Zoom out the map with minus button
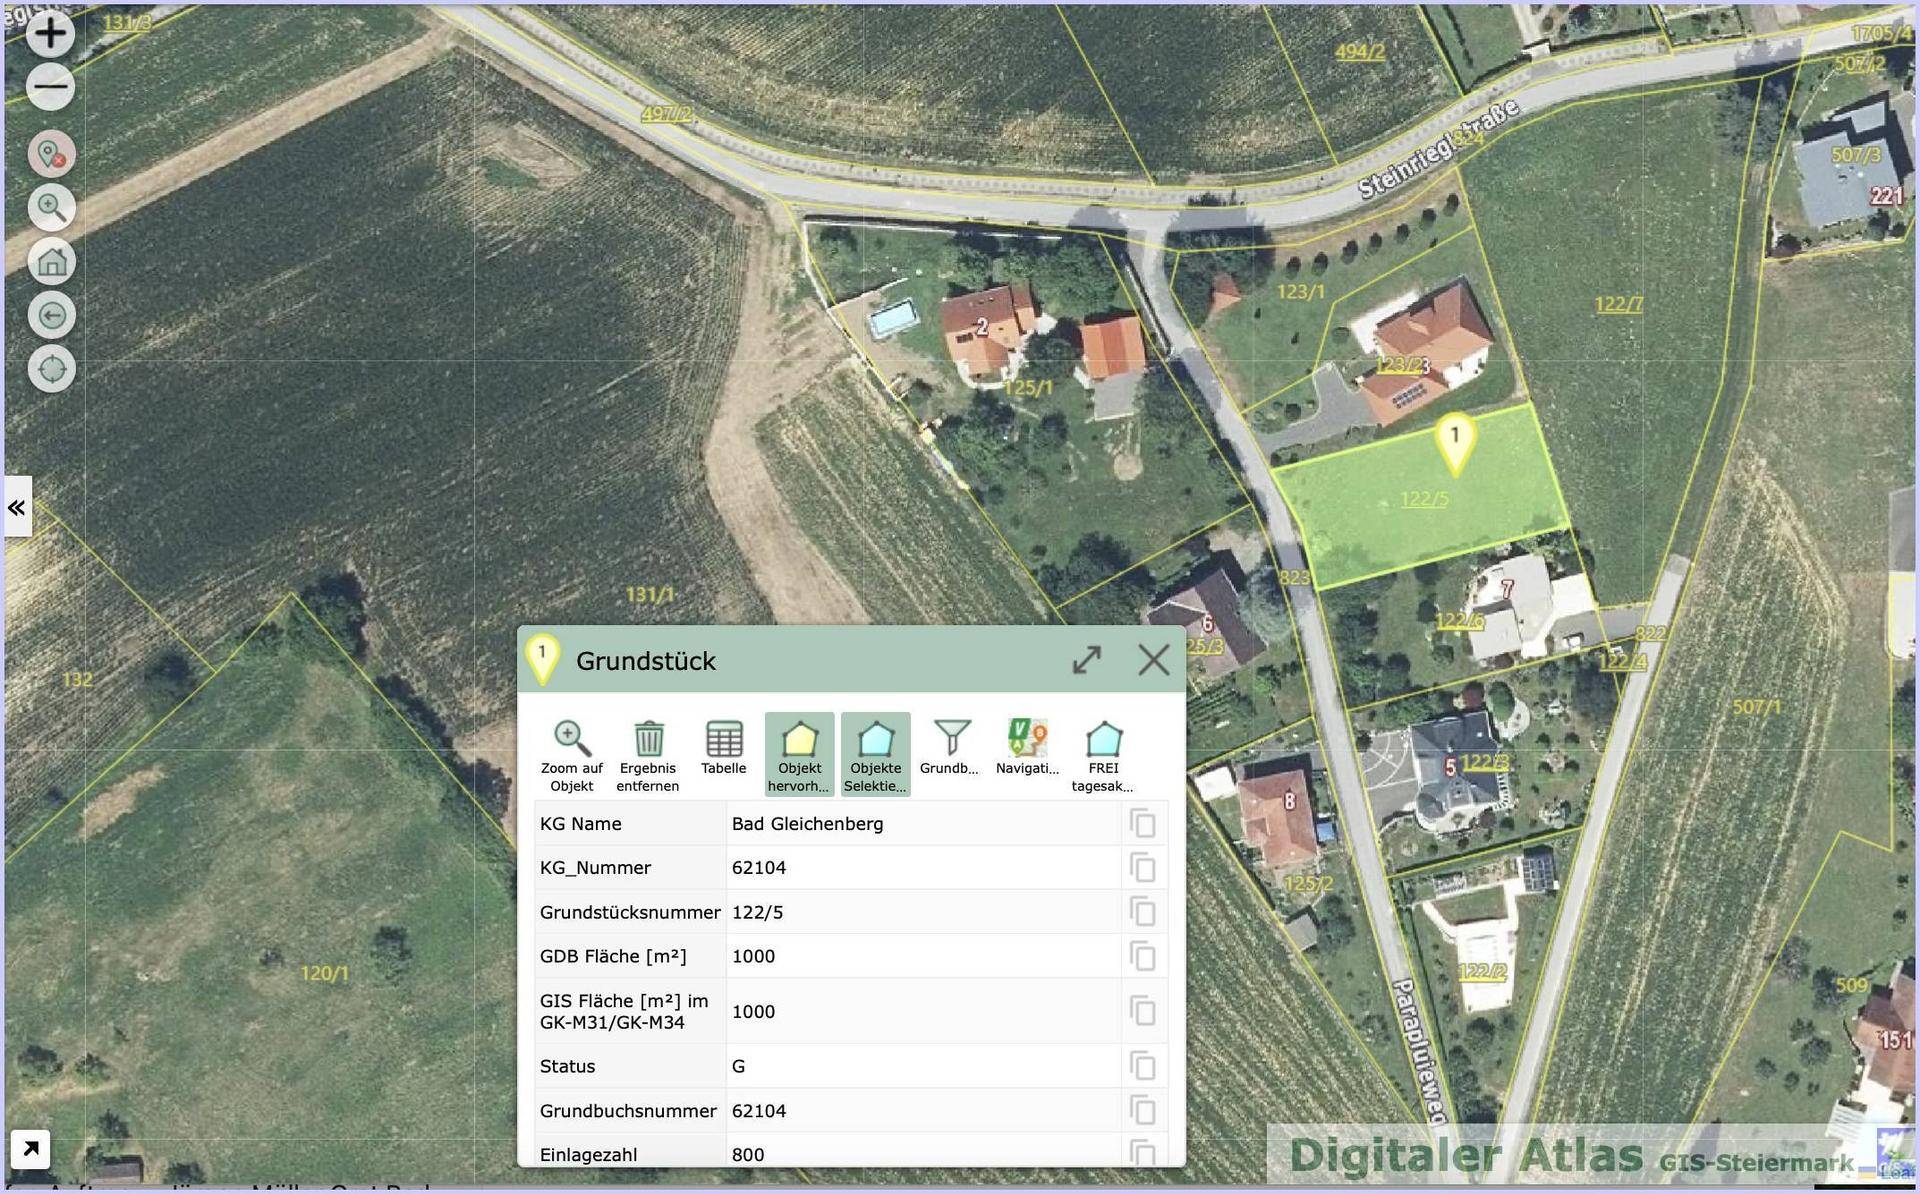The width and height of the screenshot is (1920, 1194). click(x=50, y=87)
